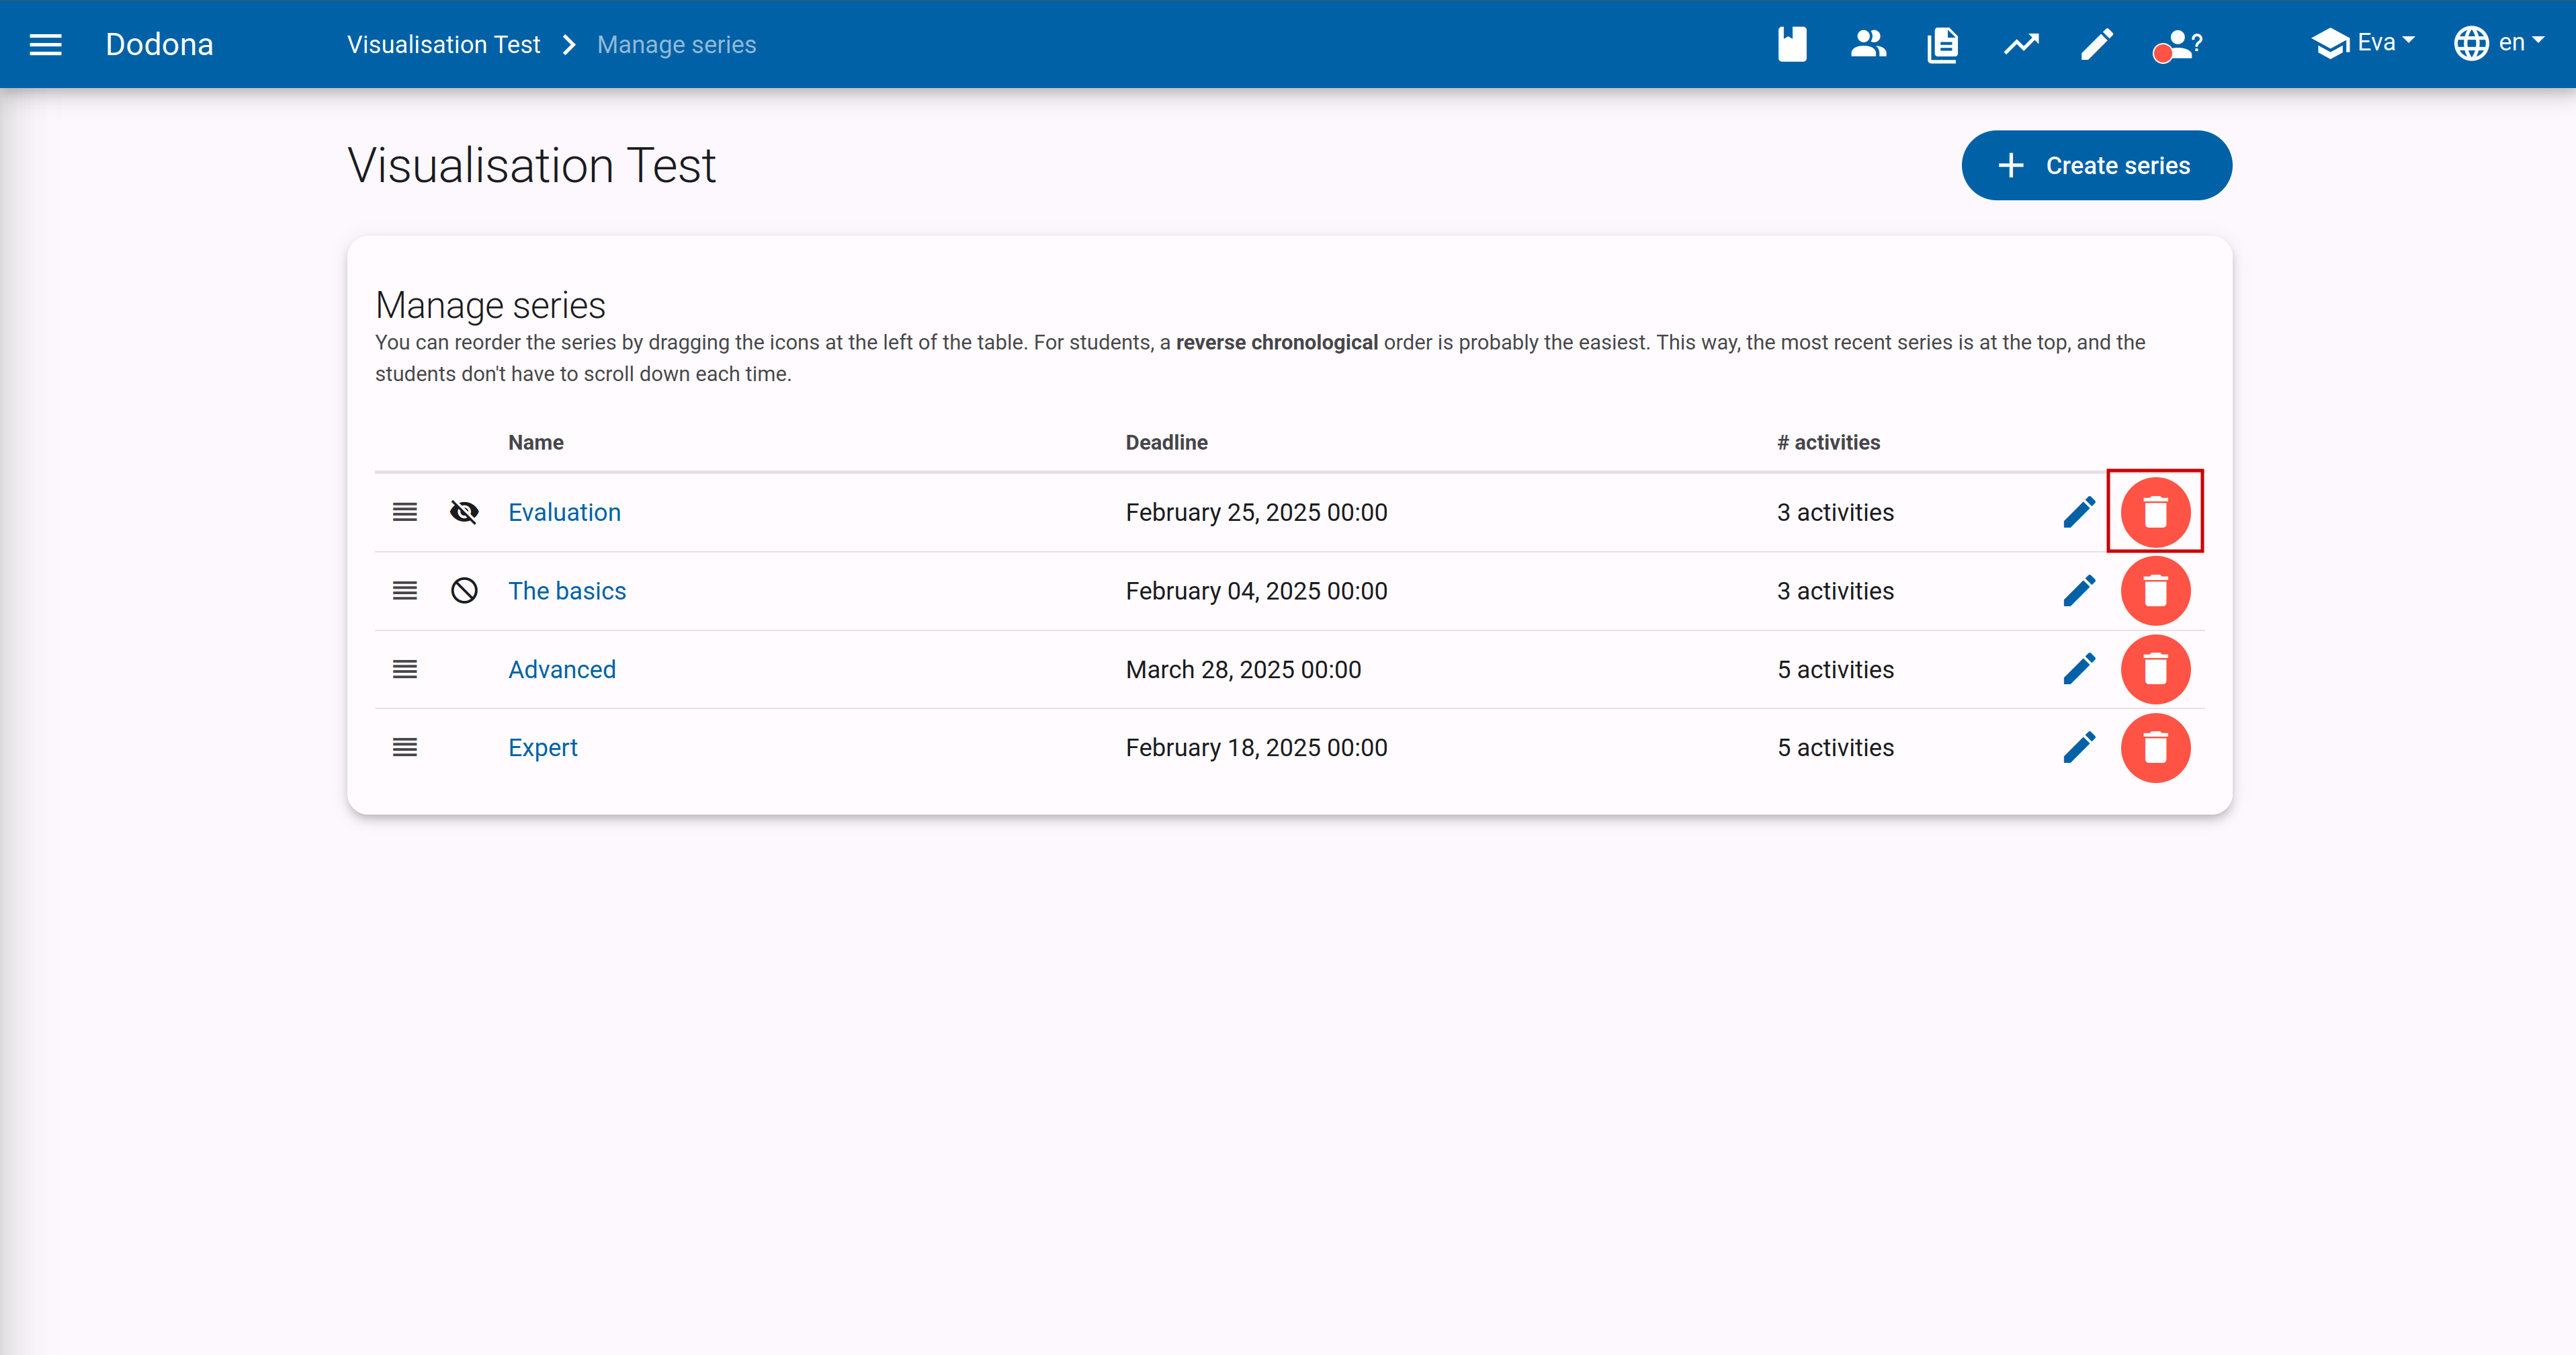Select deadline February 18, 2025 00:00

1256,747
